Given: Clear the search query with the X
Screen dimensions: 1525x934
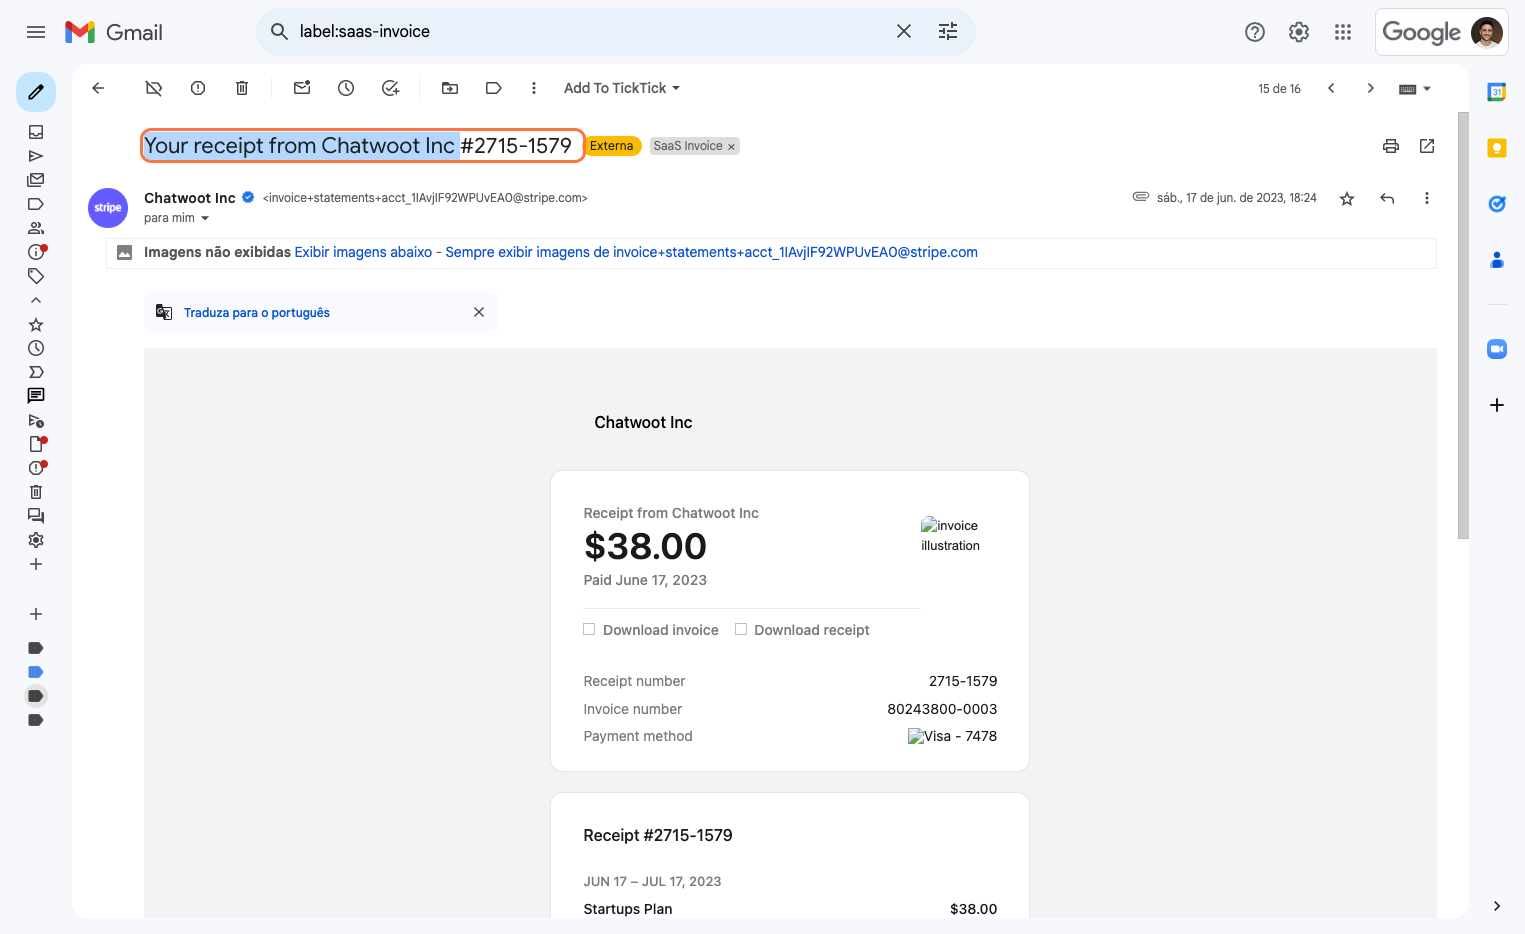Looking at the screenshot, I should (904, 31).
